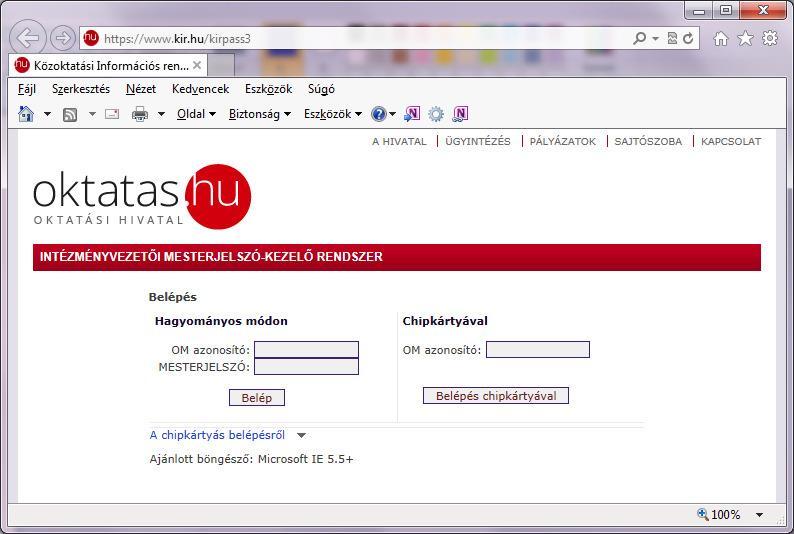Viewport: 794px width, 534px height.
Task: Open the Fájl menu
Action: [27, 89]
